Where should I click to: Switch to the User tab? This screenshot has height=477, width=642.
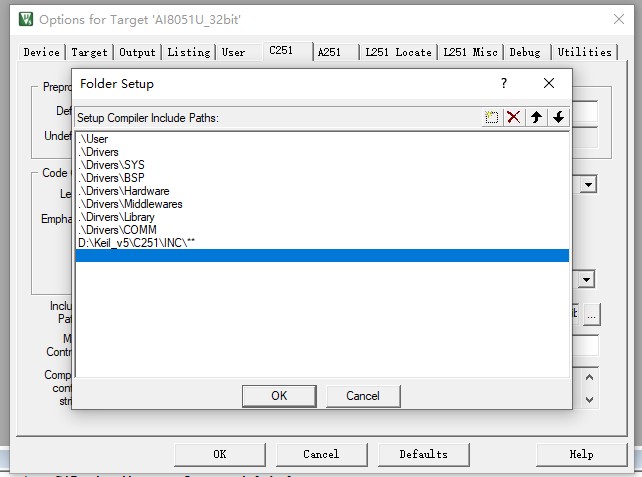[233, 52]
